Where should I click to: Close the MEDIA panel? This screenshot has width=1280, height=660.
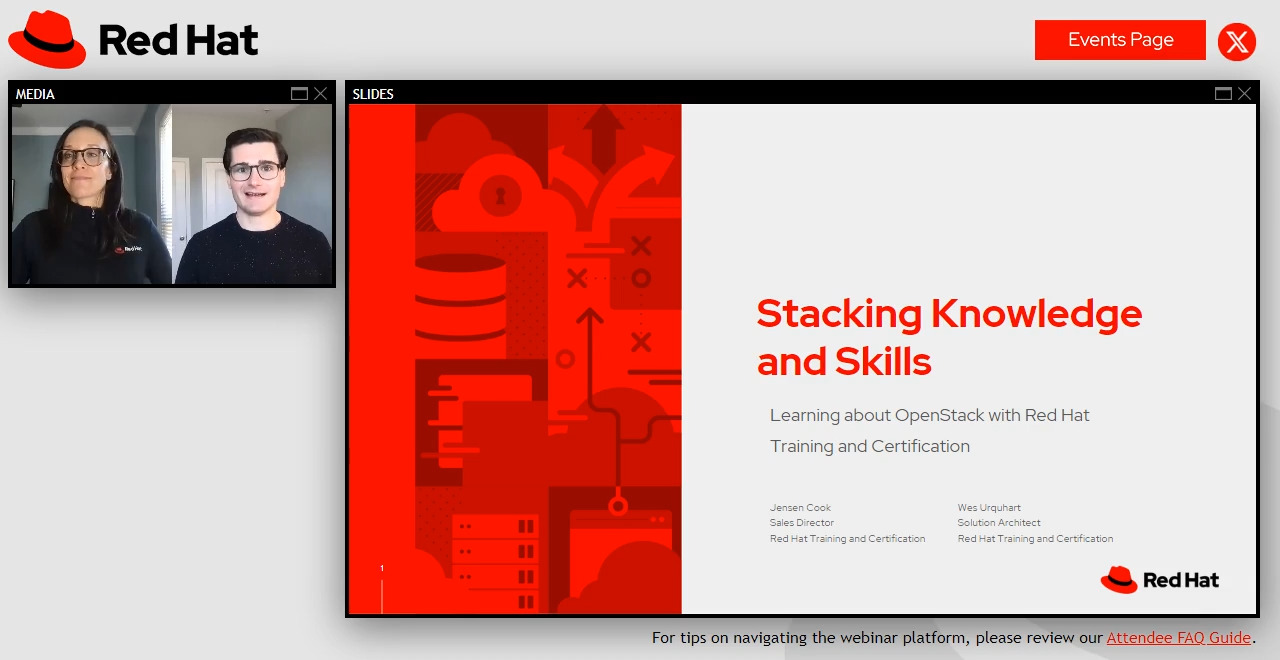pos(320,93)
